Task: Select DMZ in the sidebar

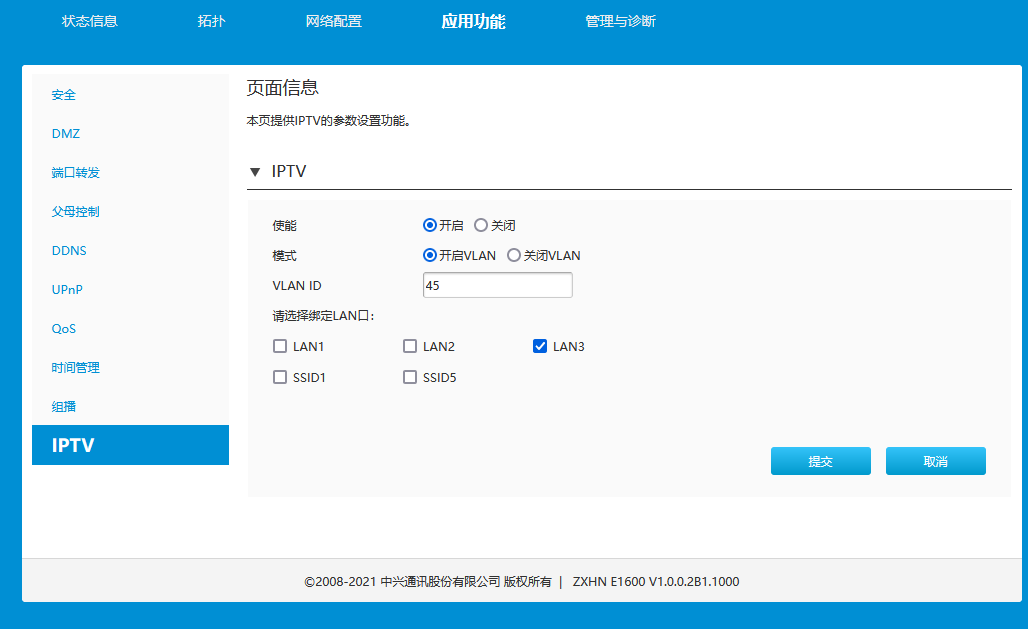Action: coord(65,133)
